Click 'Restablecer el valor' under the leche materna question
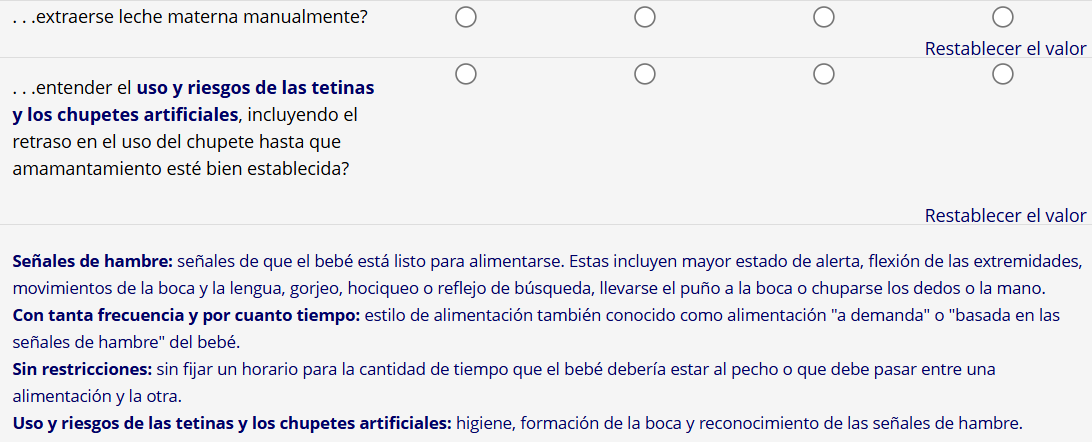 pyautogui.click(x=1005, y=48)
